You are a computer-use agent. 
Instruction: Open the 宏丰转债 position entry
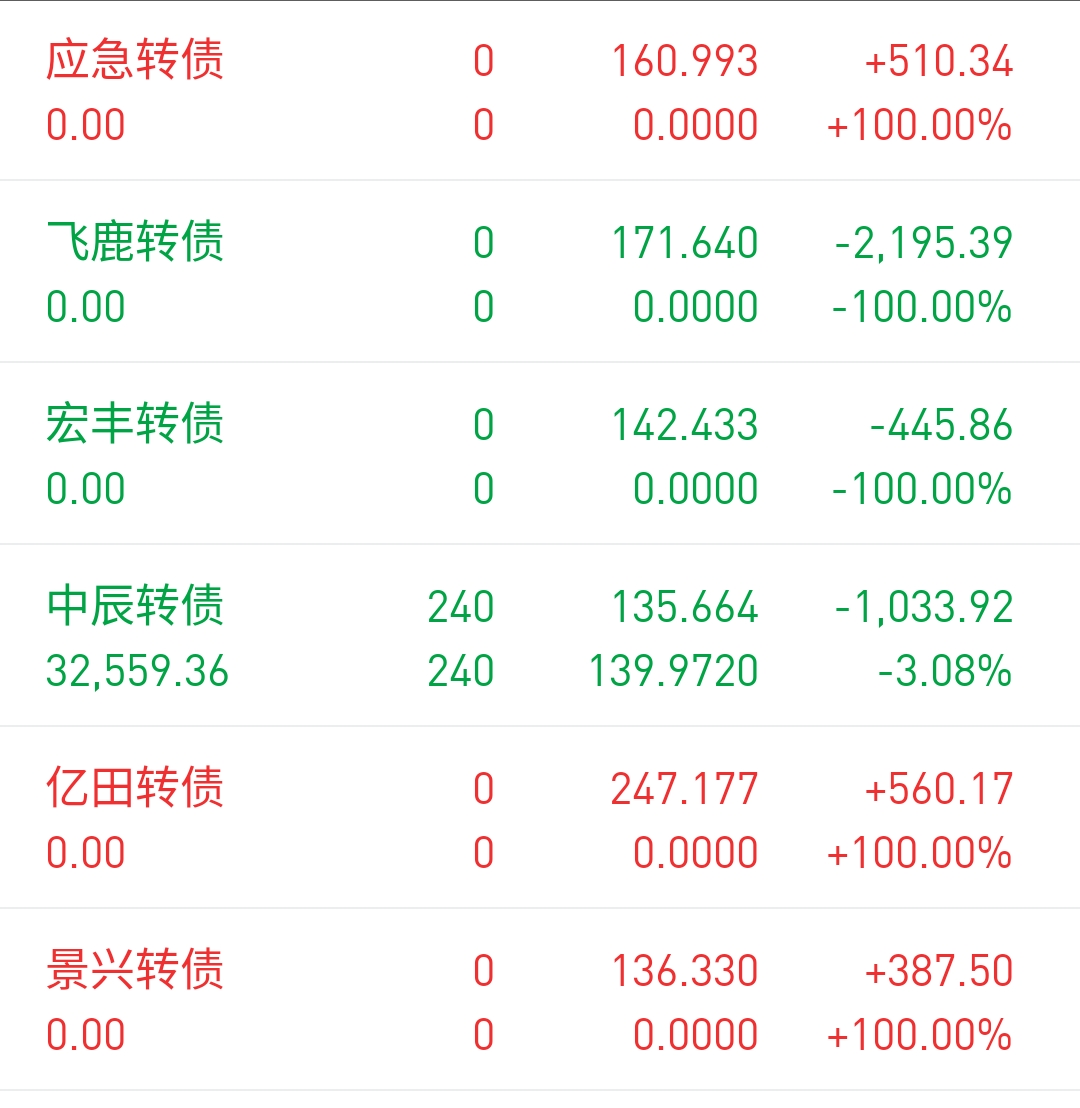click(x=540, y=454)
